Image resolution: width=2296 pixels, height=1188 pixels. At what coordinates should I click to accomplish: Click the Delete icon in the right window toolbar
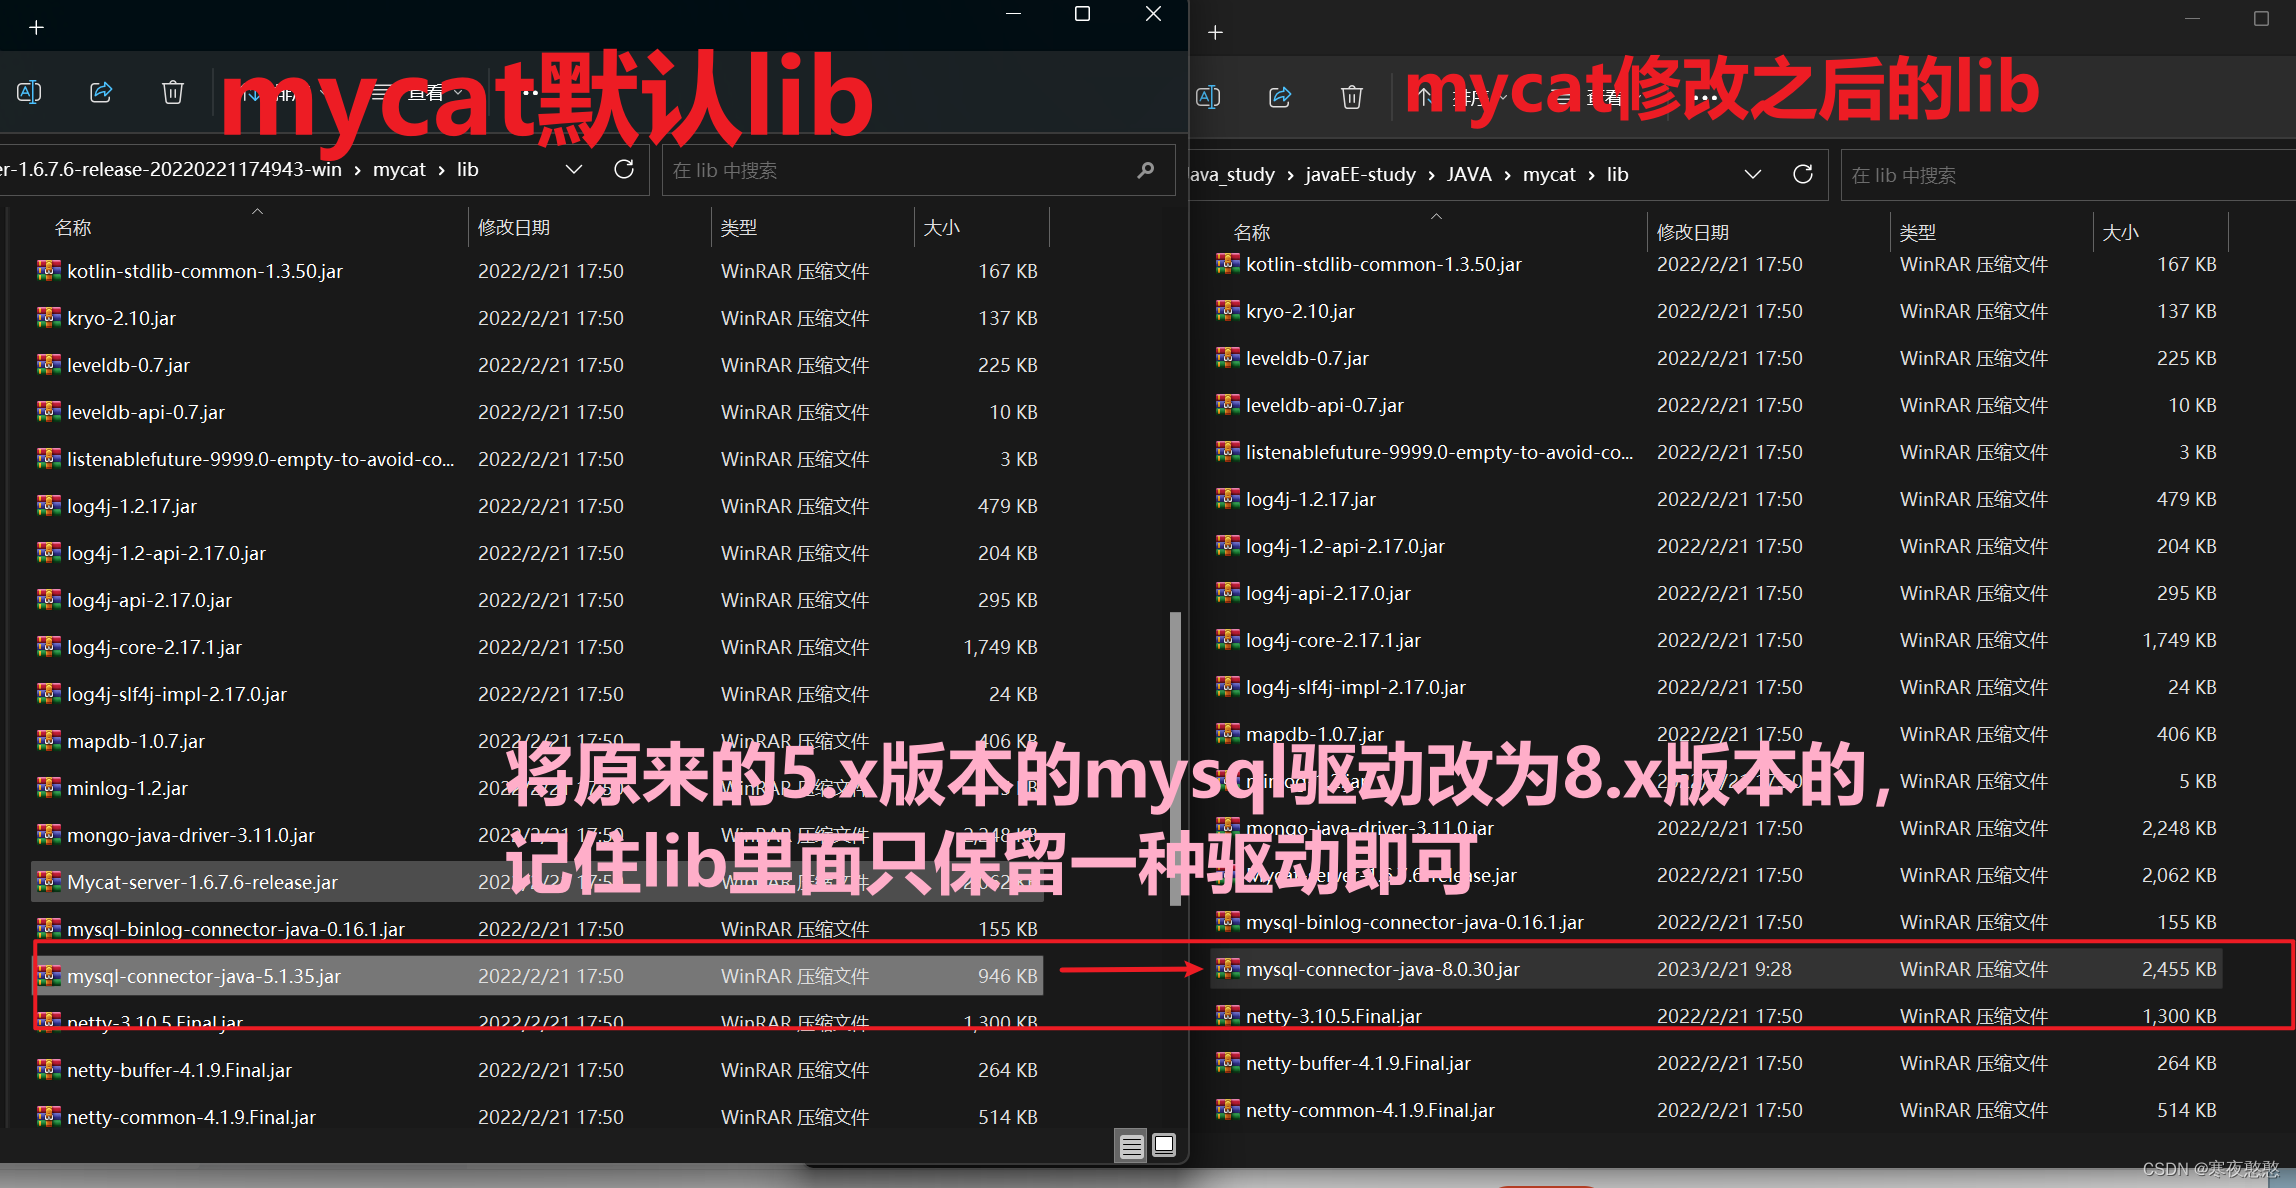[1352, 97]
